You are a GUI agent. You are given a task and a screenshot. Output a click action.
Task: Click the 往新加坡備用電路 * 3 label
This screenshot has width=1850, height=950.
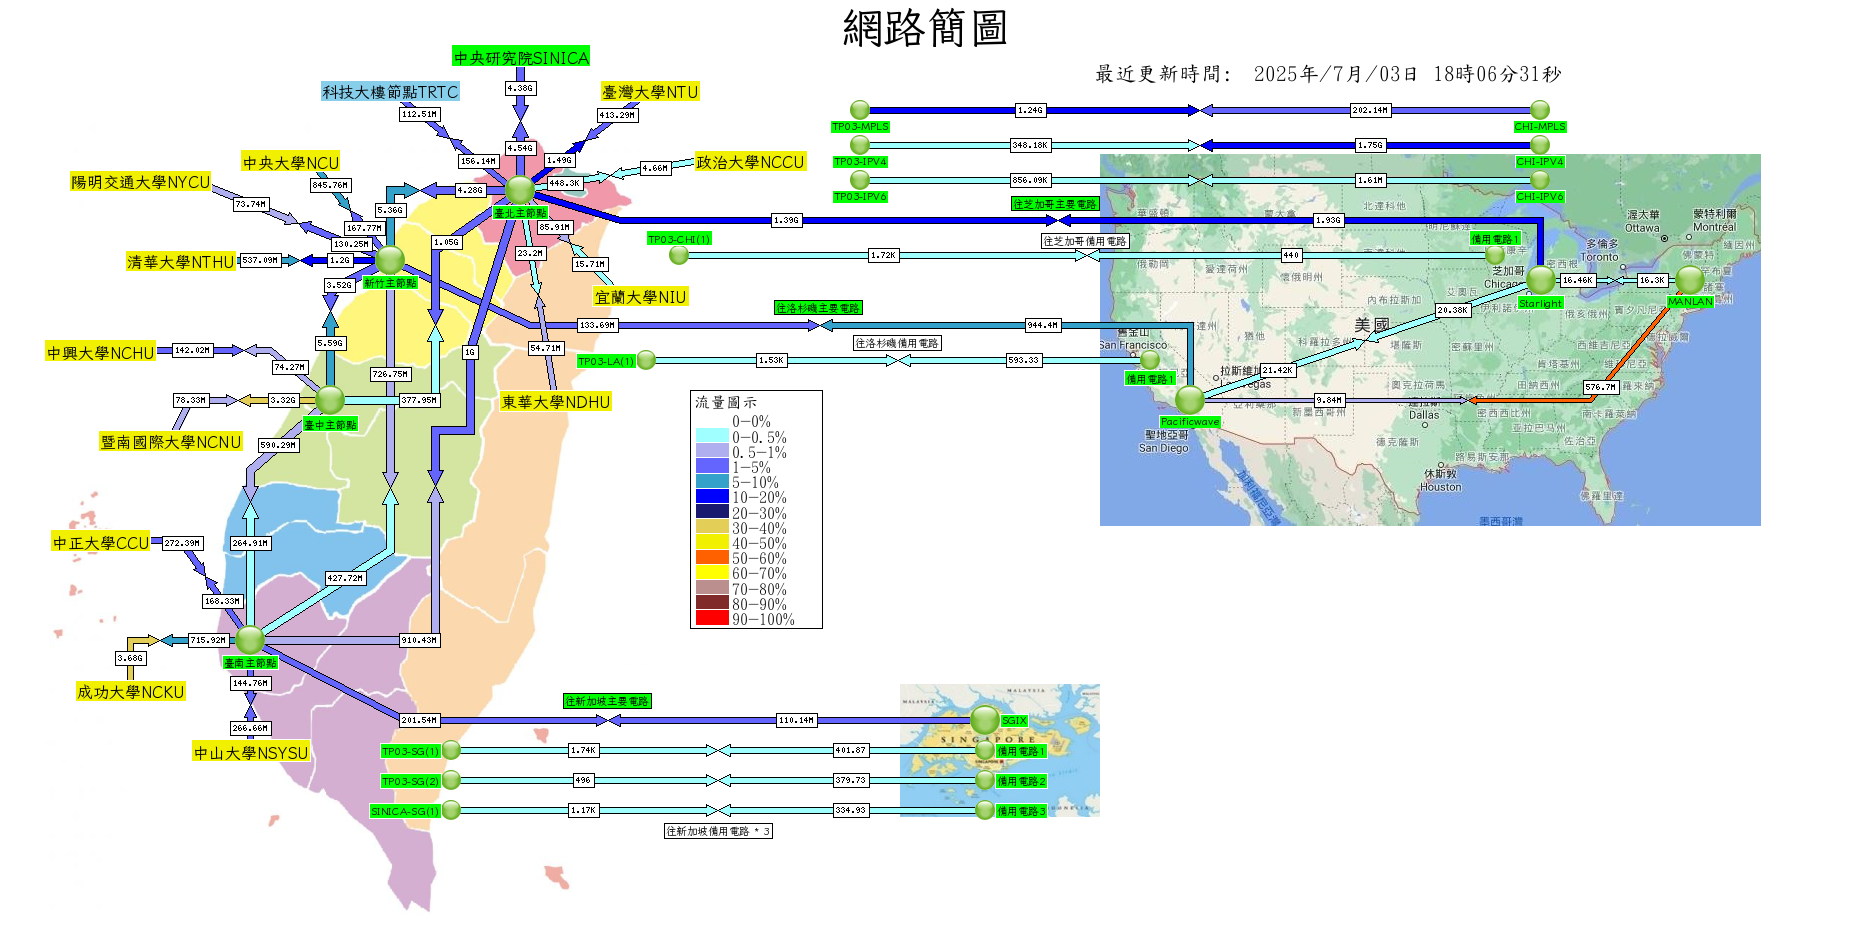(718, 831)
